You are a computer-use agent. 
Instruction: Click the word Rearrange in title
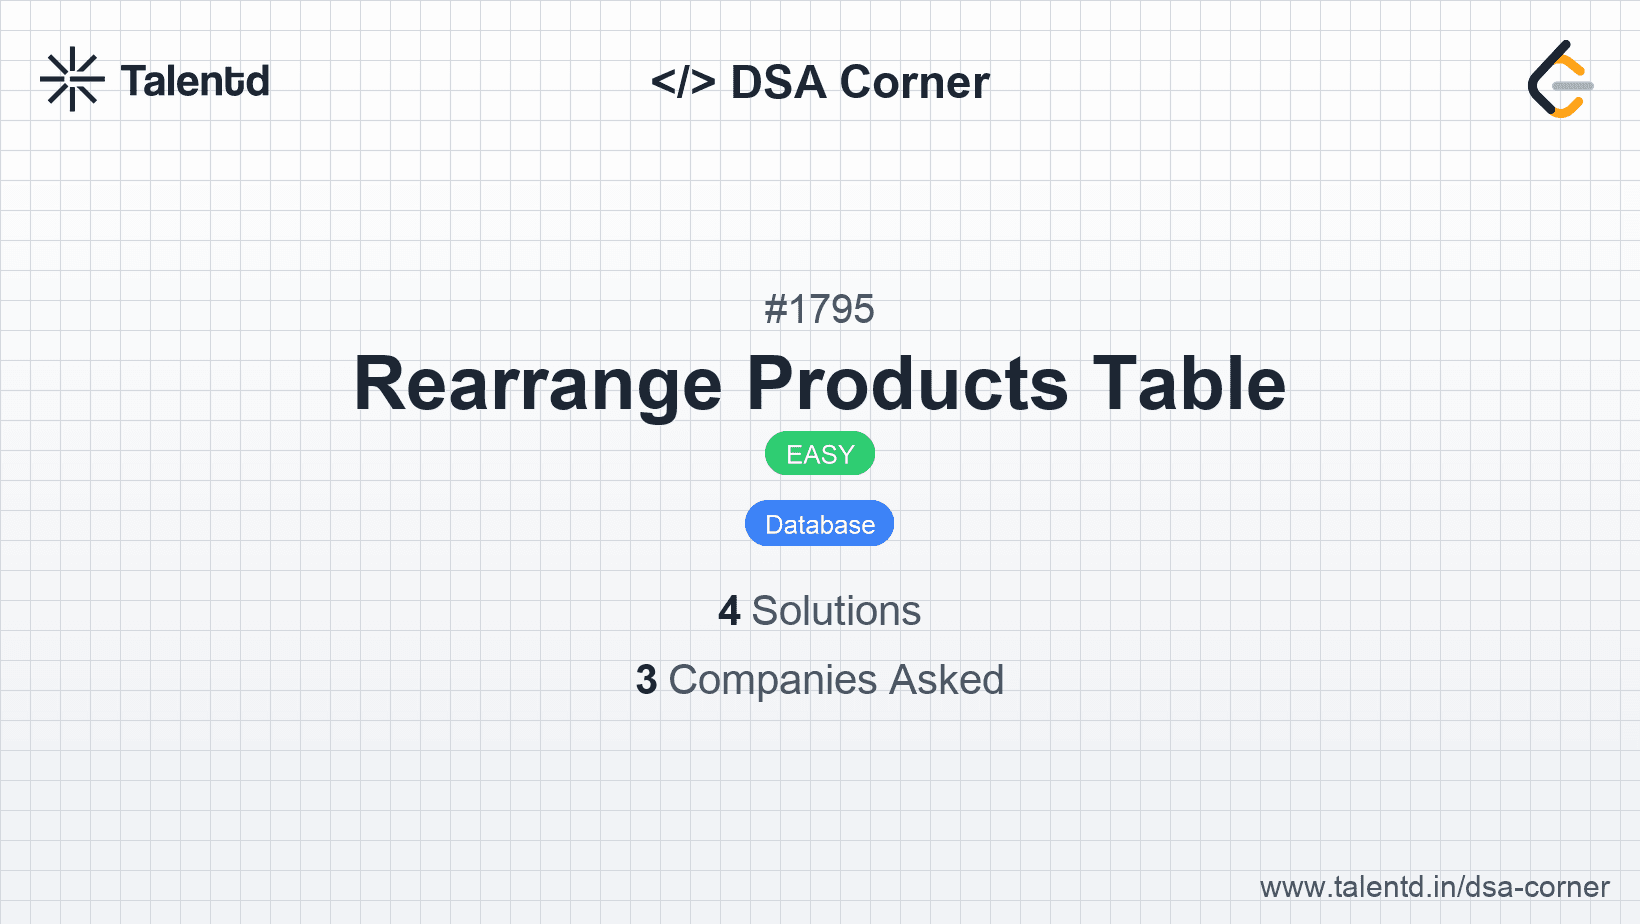point(538,384)
